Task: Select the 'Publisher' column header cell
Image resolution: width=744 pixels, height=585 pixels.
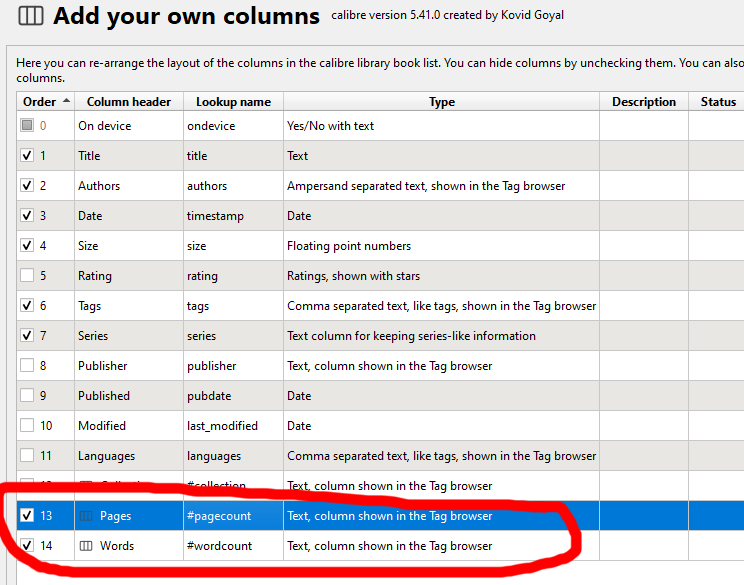Action: (129, 366)
